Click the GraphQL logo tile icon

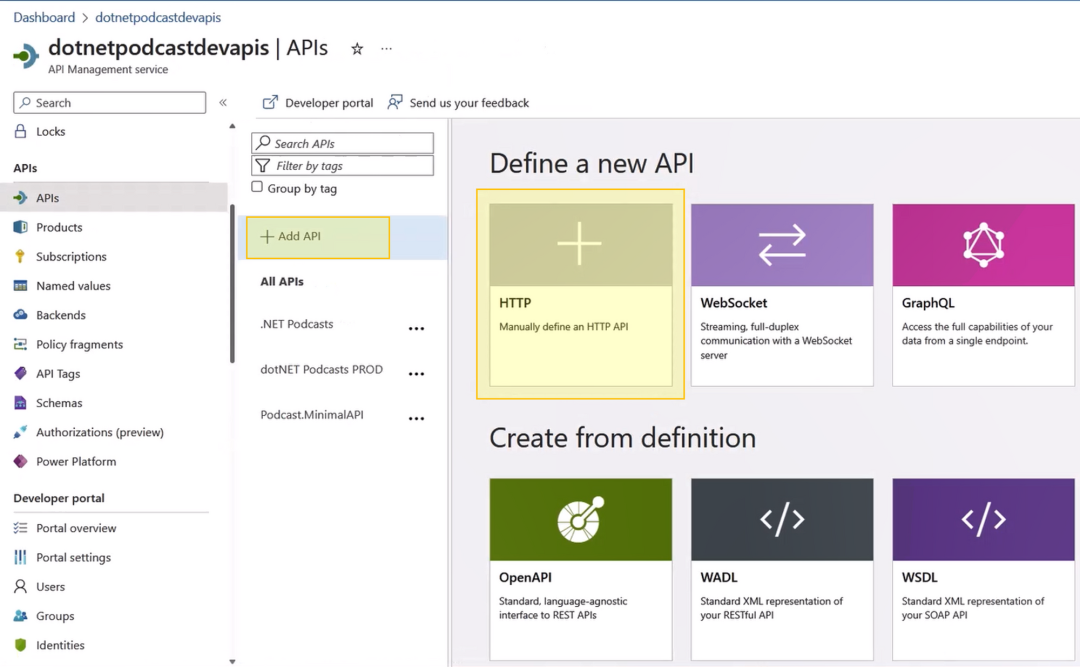[x=984, y=245]
